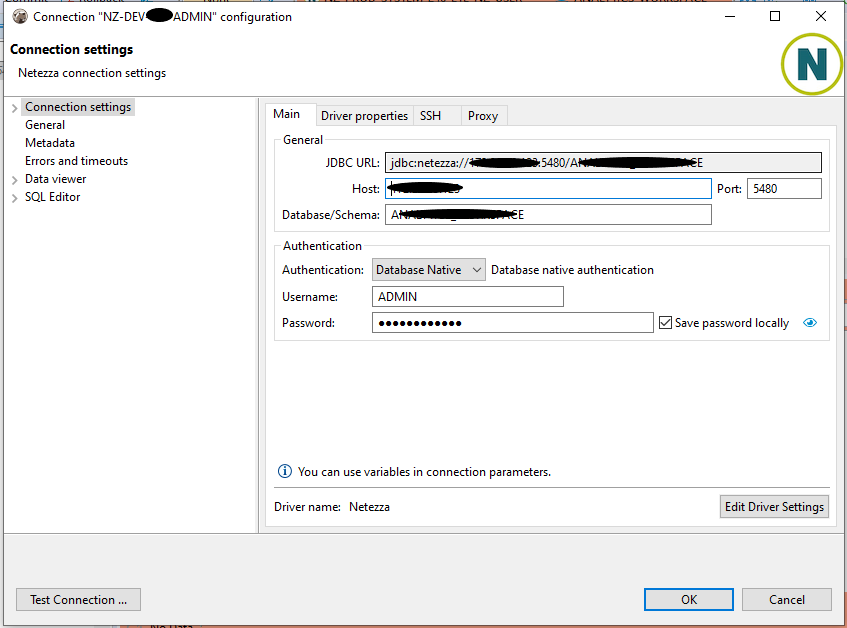The image size is (847, 628).
Task: Open the Authentication dropdown
Action: click(x=477, y=269)
